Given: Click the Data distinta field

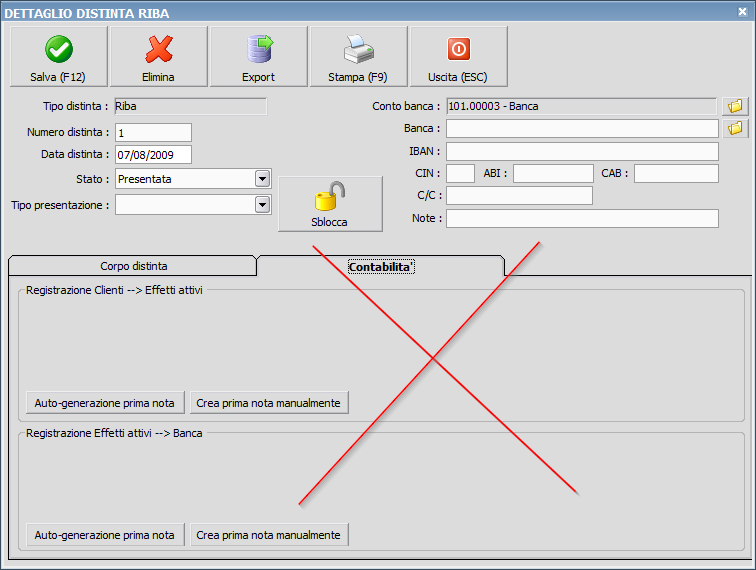Looking at the screenshot, I should [153, 155].
